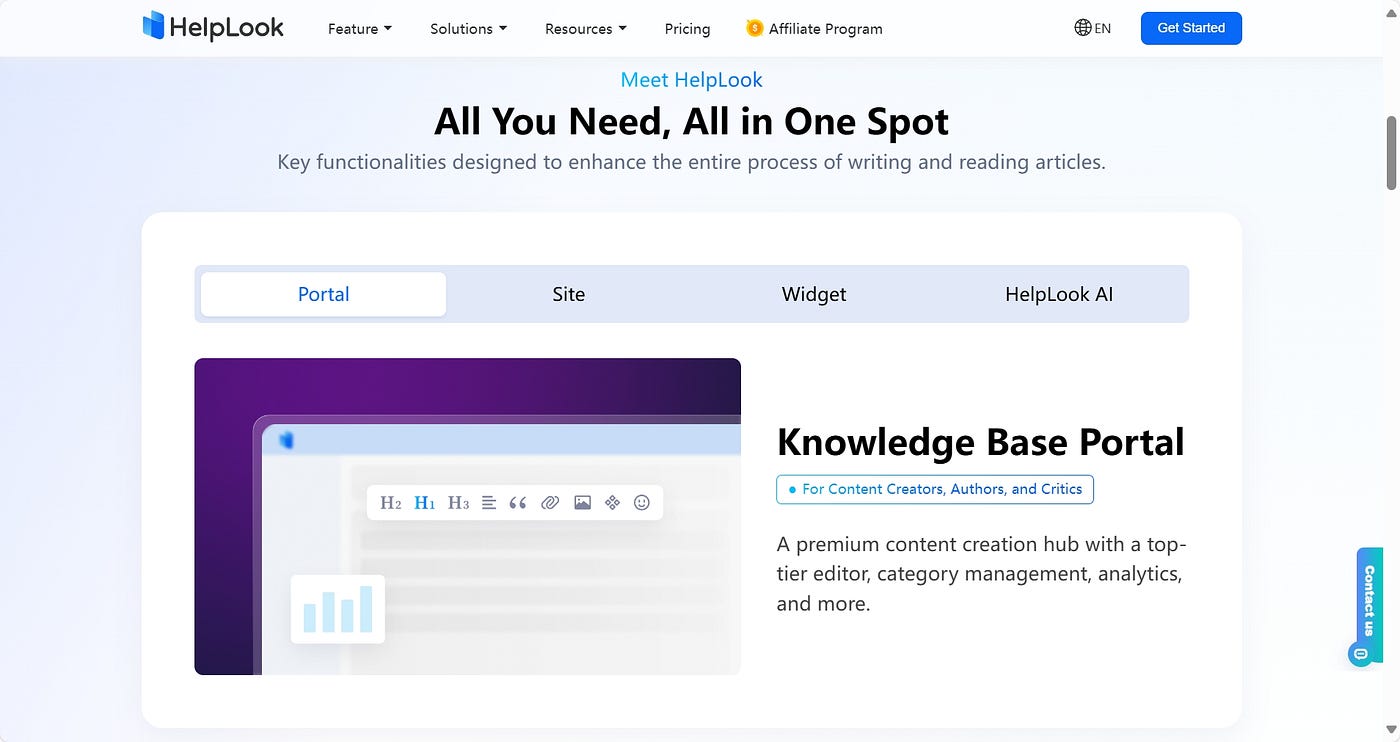1400x742 pixels.
Task: Click the globe language icon
Action: 1082,28
